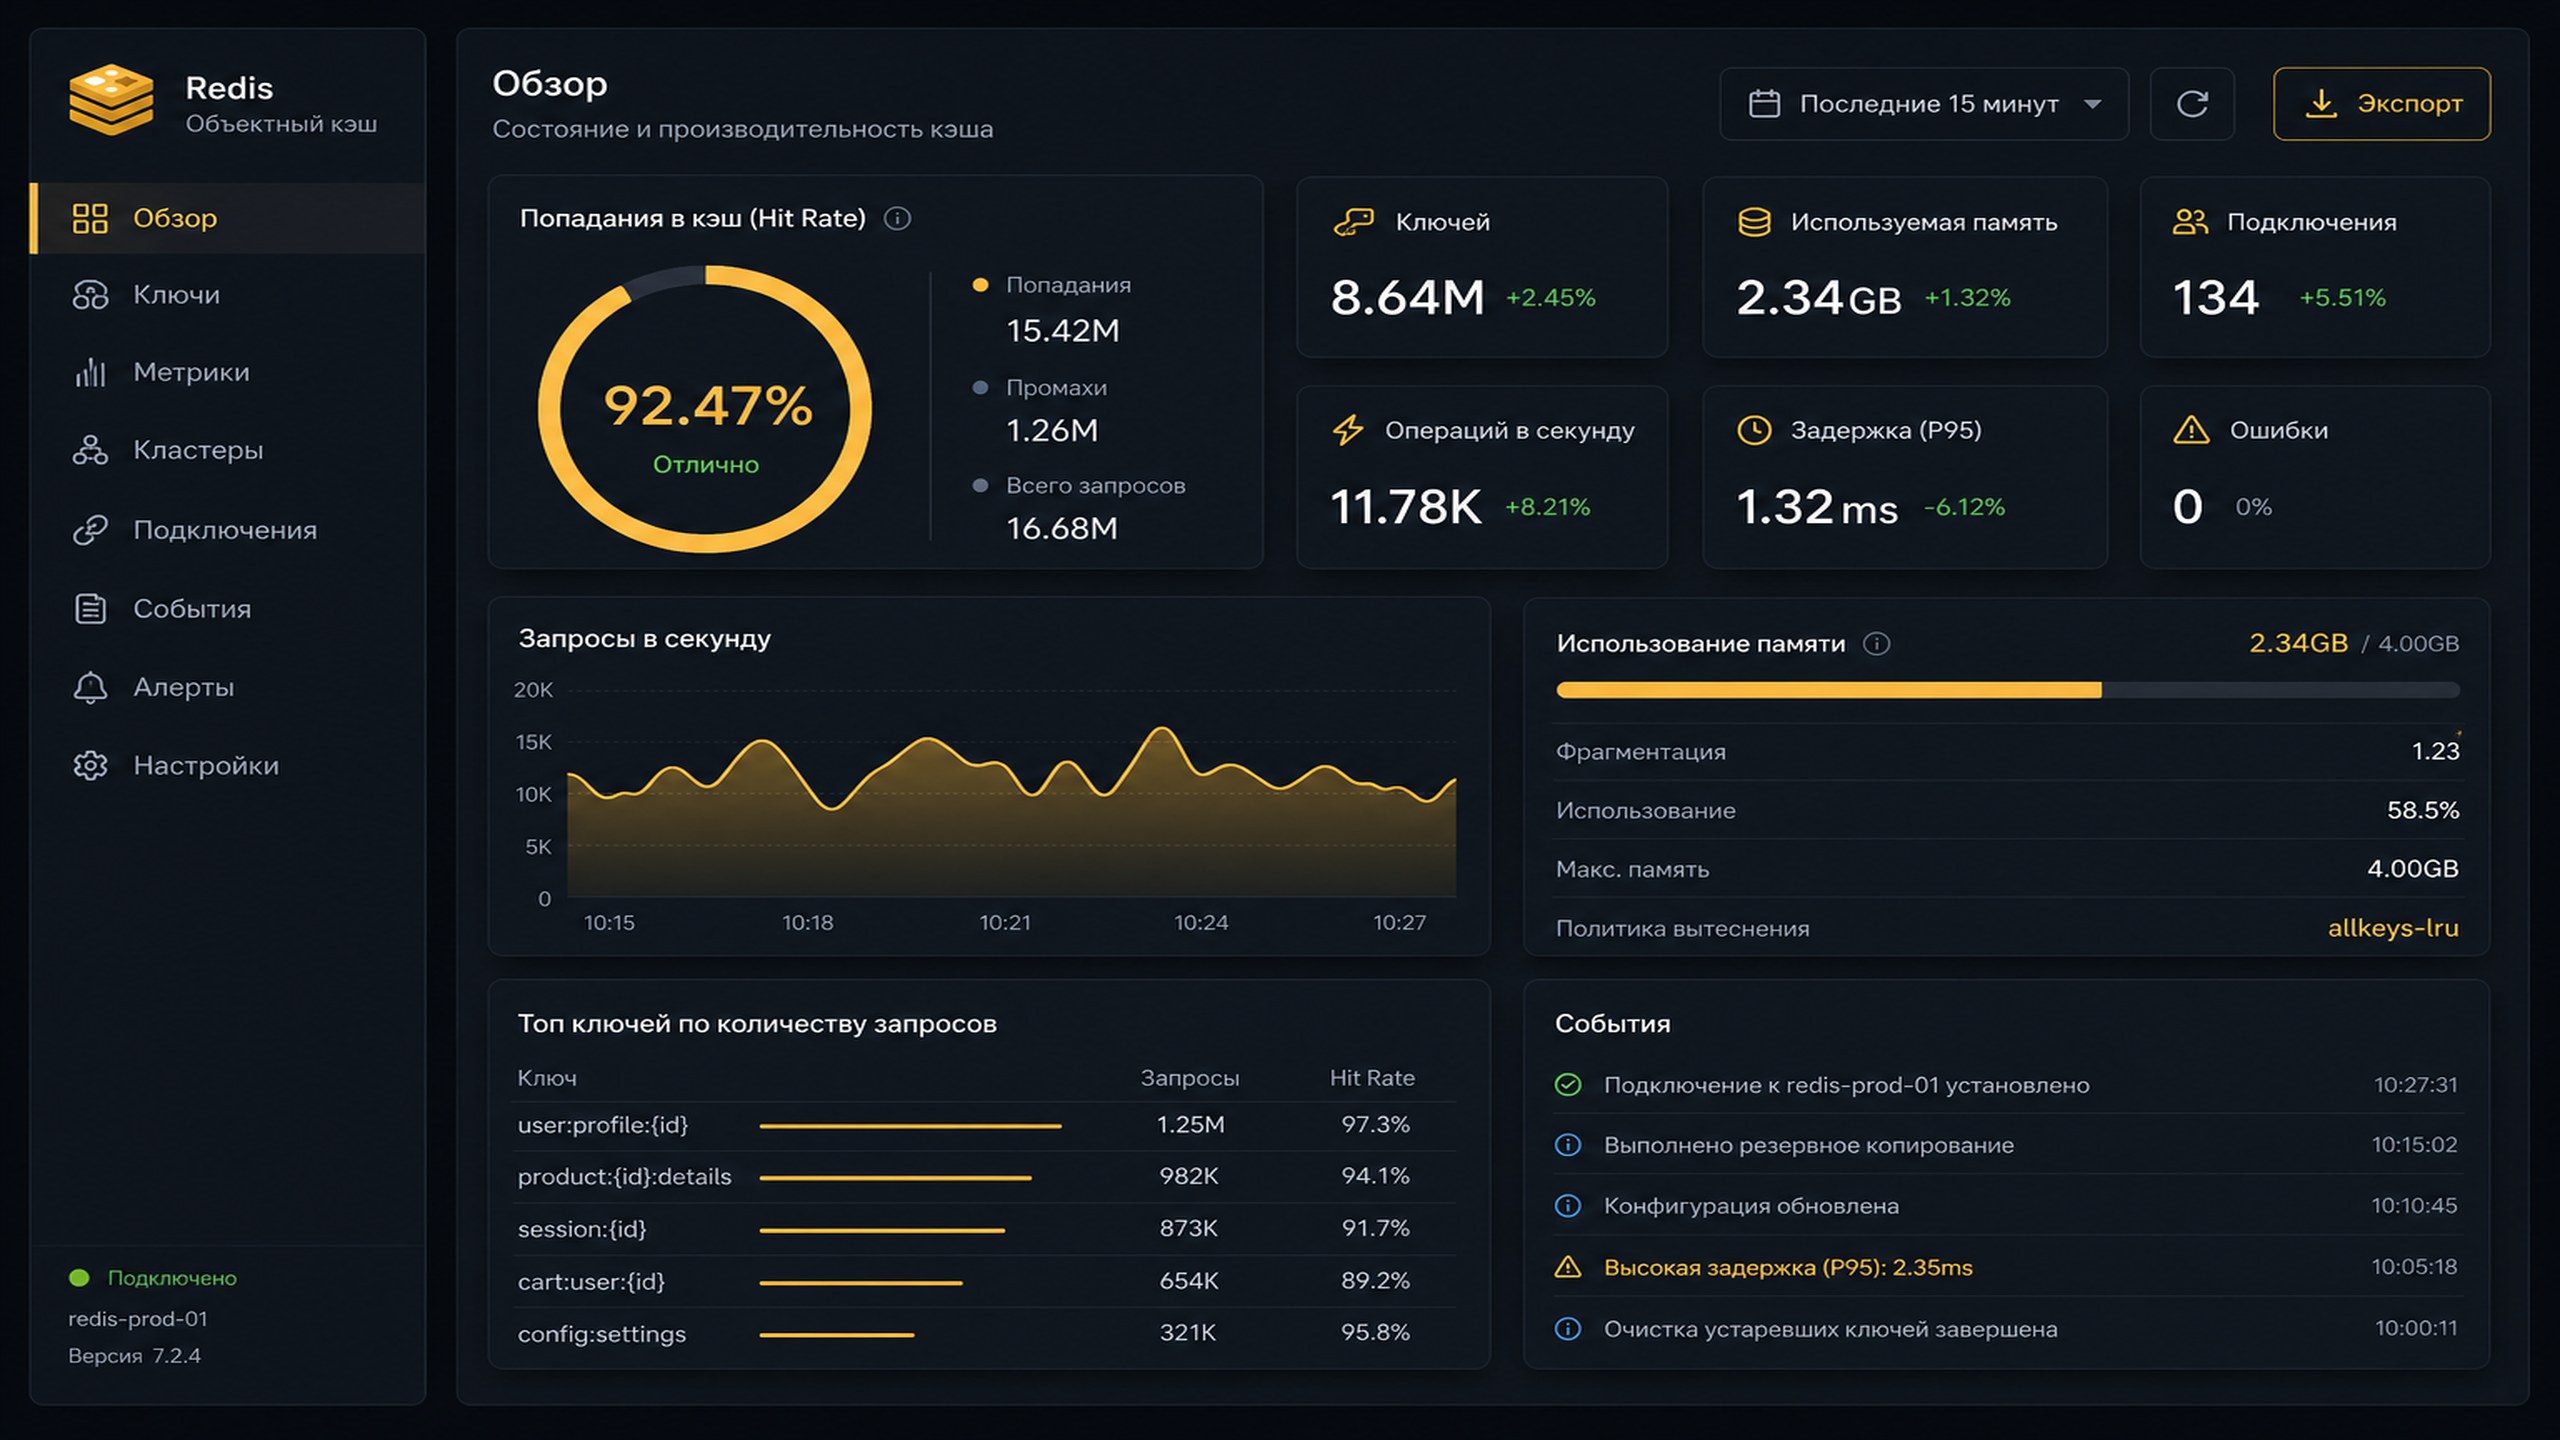Click the info icon beside Использование памяти

[1876, 644]
